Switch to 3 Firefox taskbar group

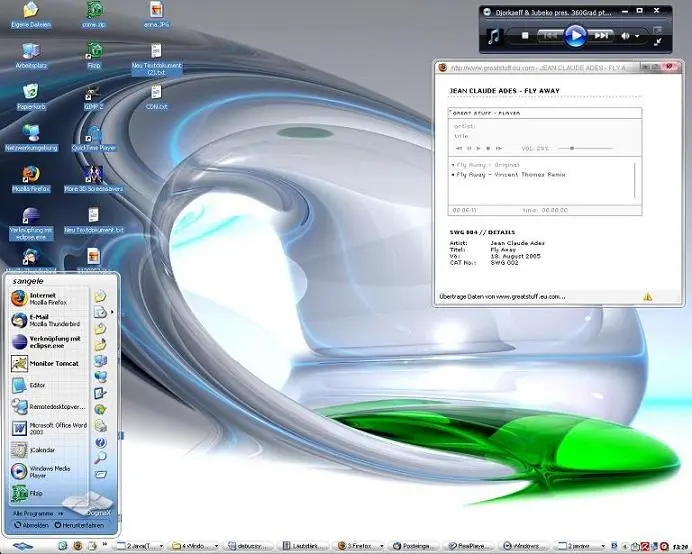357,546
